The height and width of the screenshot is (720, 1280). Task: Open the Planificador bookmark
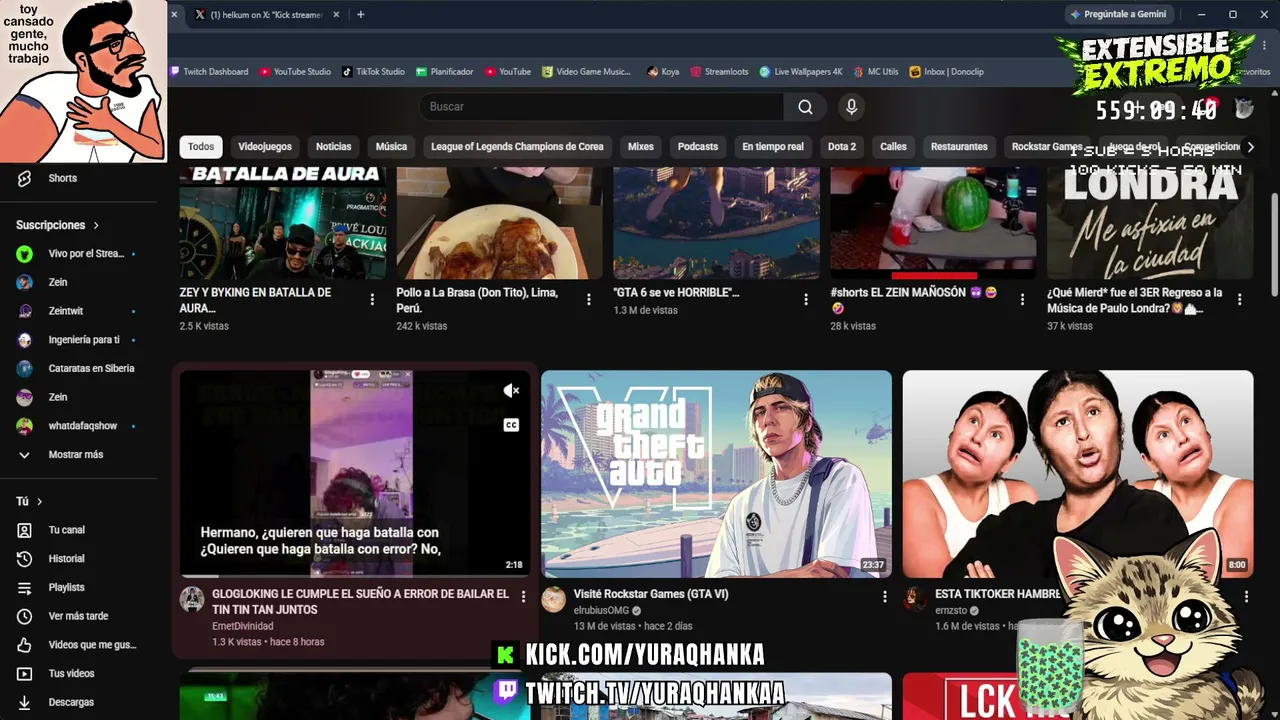click(445, 72)
